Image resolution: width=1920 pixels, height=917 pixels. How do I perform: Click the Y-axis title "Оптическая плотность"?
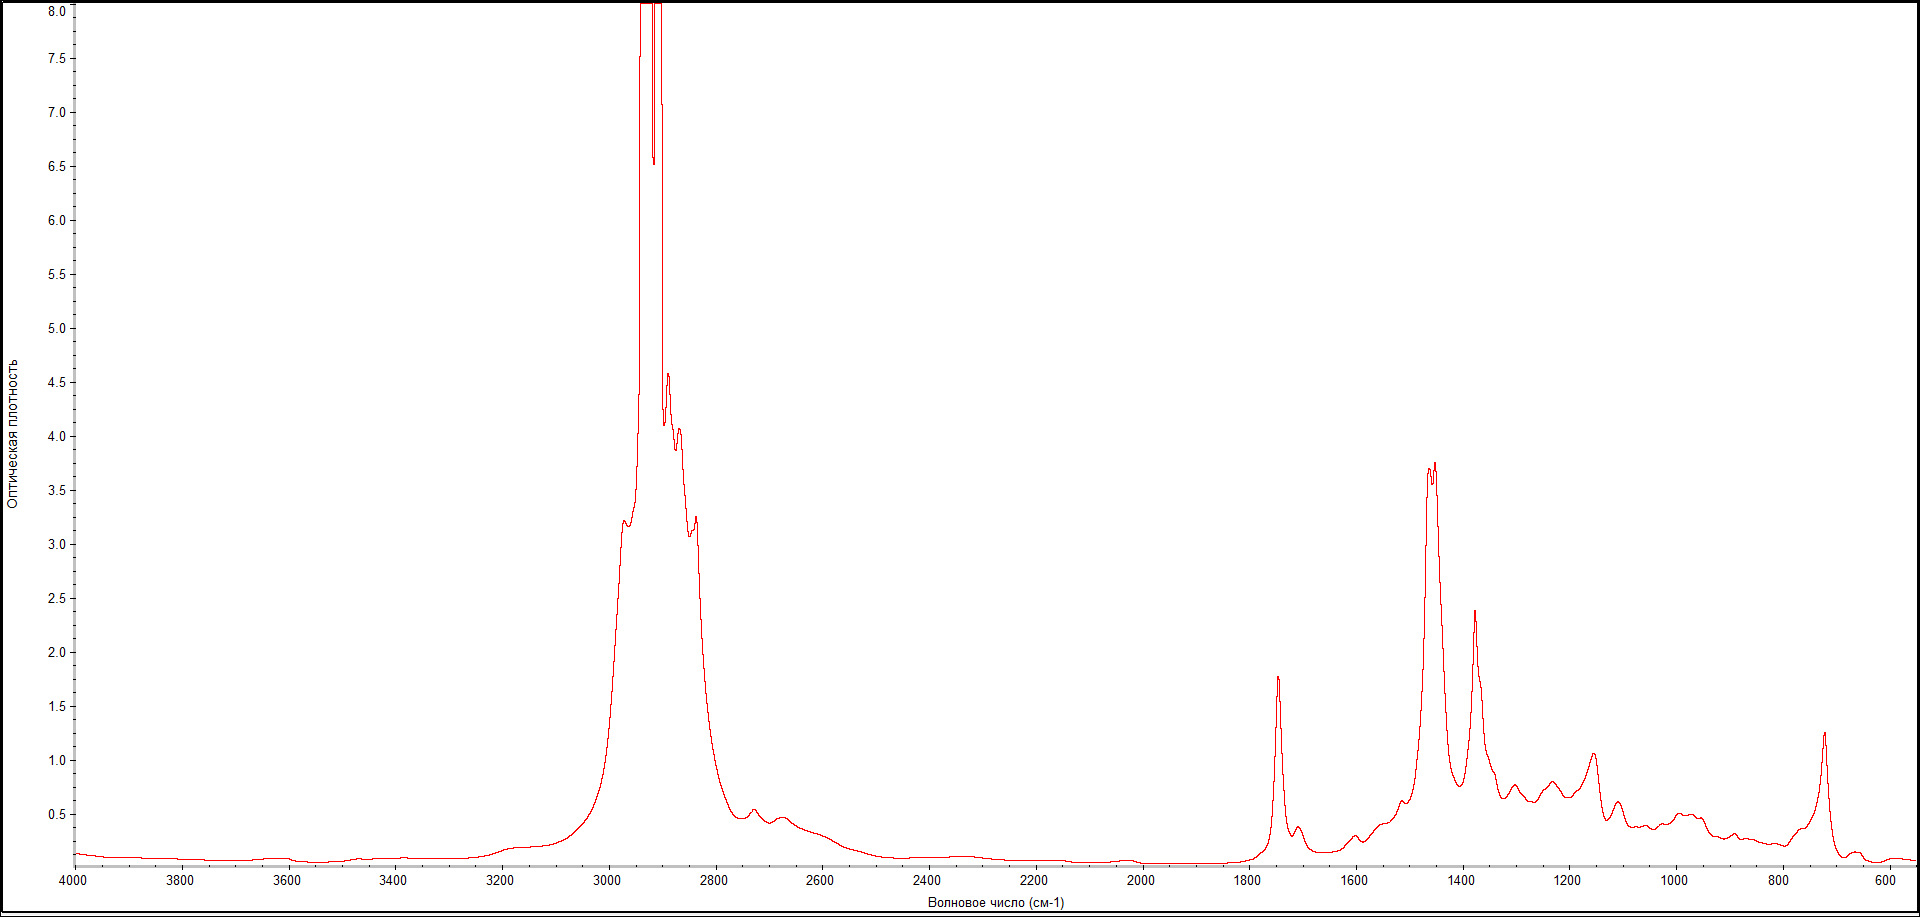tap(13, 434)
